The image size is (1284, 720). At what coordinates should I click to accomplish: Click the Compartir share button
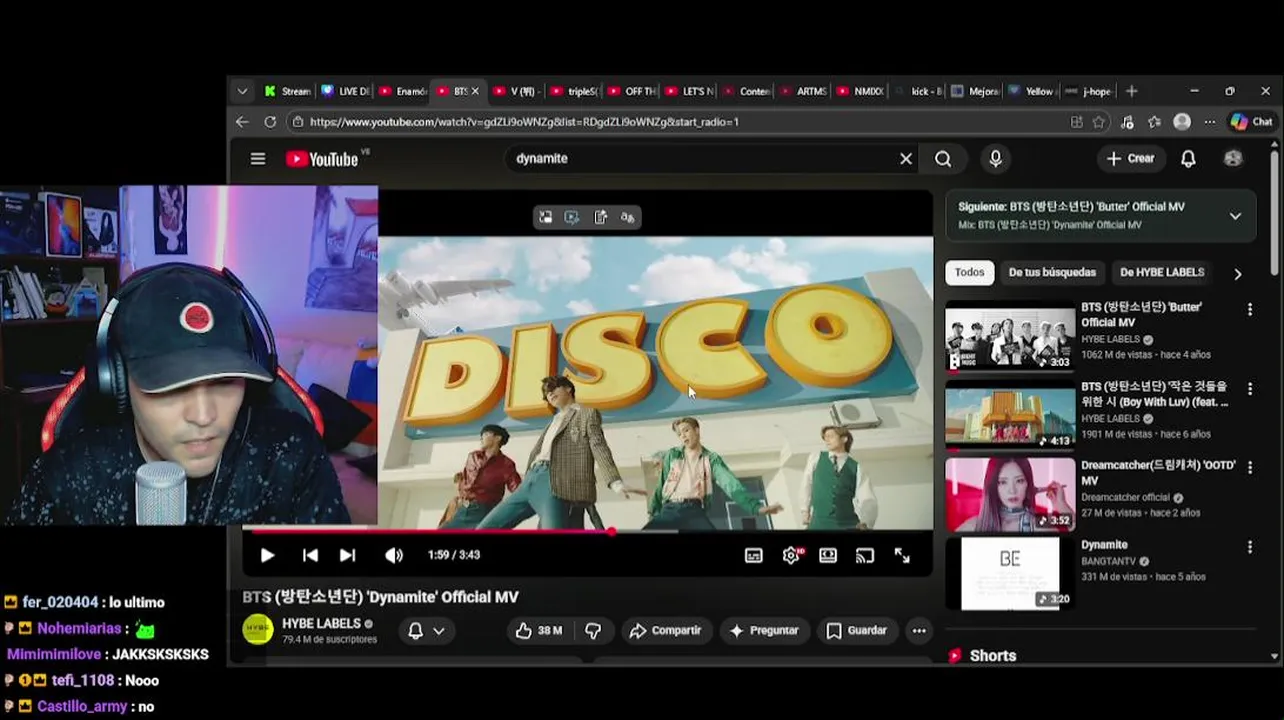click(x=665, y=631)
